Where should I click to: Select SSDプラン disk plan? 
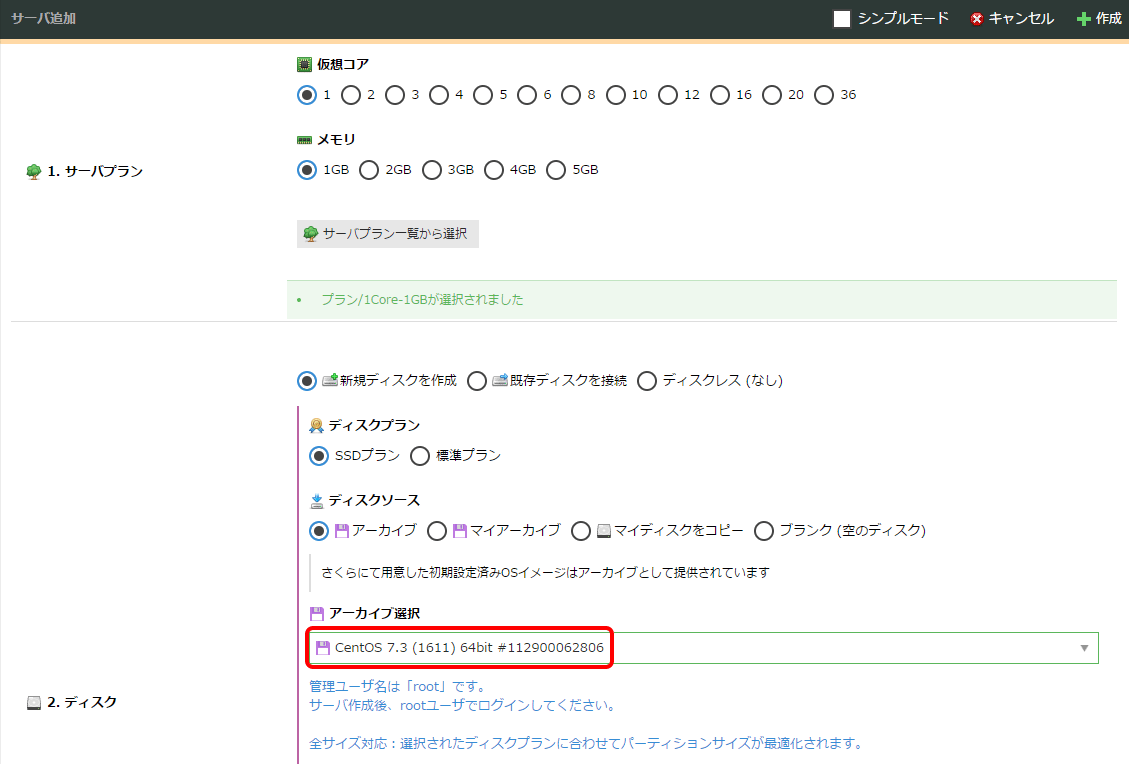[x=319, y=456]
